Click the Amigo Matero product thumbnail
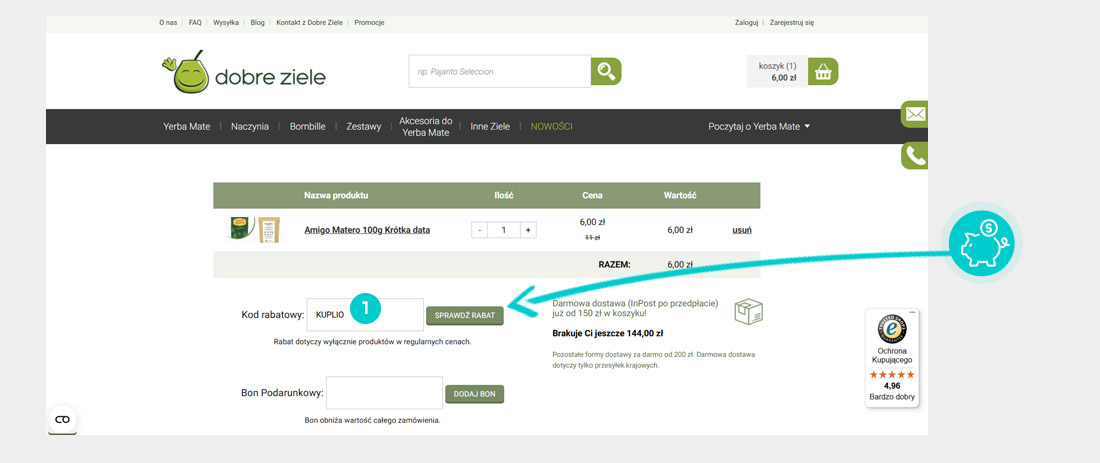Image resolution: width=1100 pixels, height=463 pixels. [x=255, y=230]
